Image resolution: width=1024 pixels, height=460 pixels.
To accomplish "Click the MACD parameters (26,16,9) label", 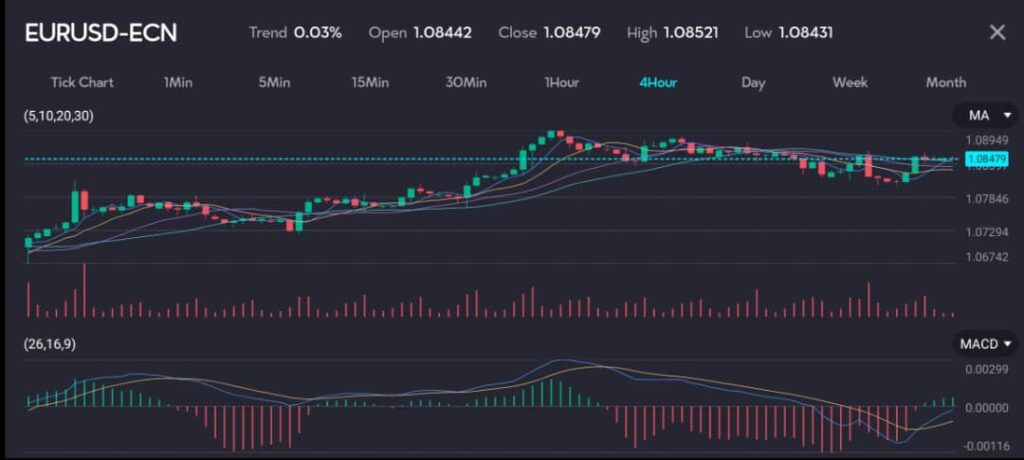I will coord(49,344).
